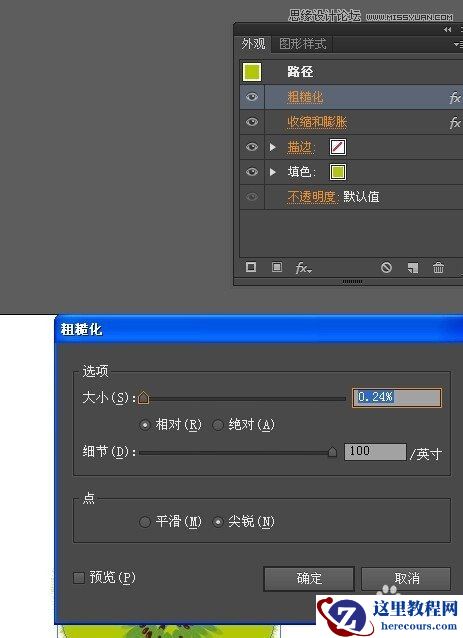463x638 pixels.
Task: Switch to the 外观 tab
Action: coord(253,44)
